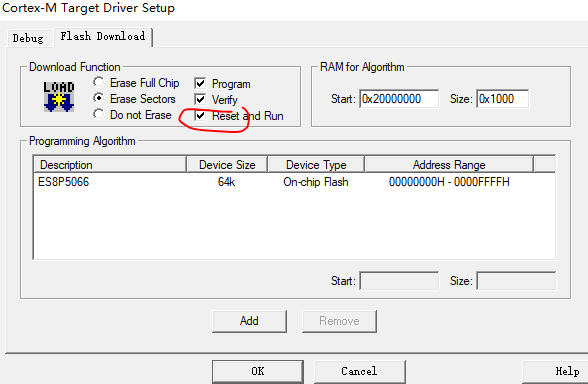Choose the Do not Erase option
The image size is (588, 384).
click(x=99, y=114)
